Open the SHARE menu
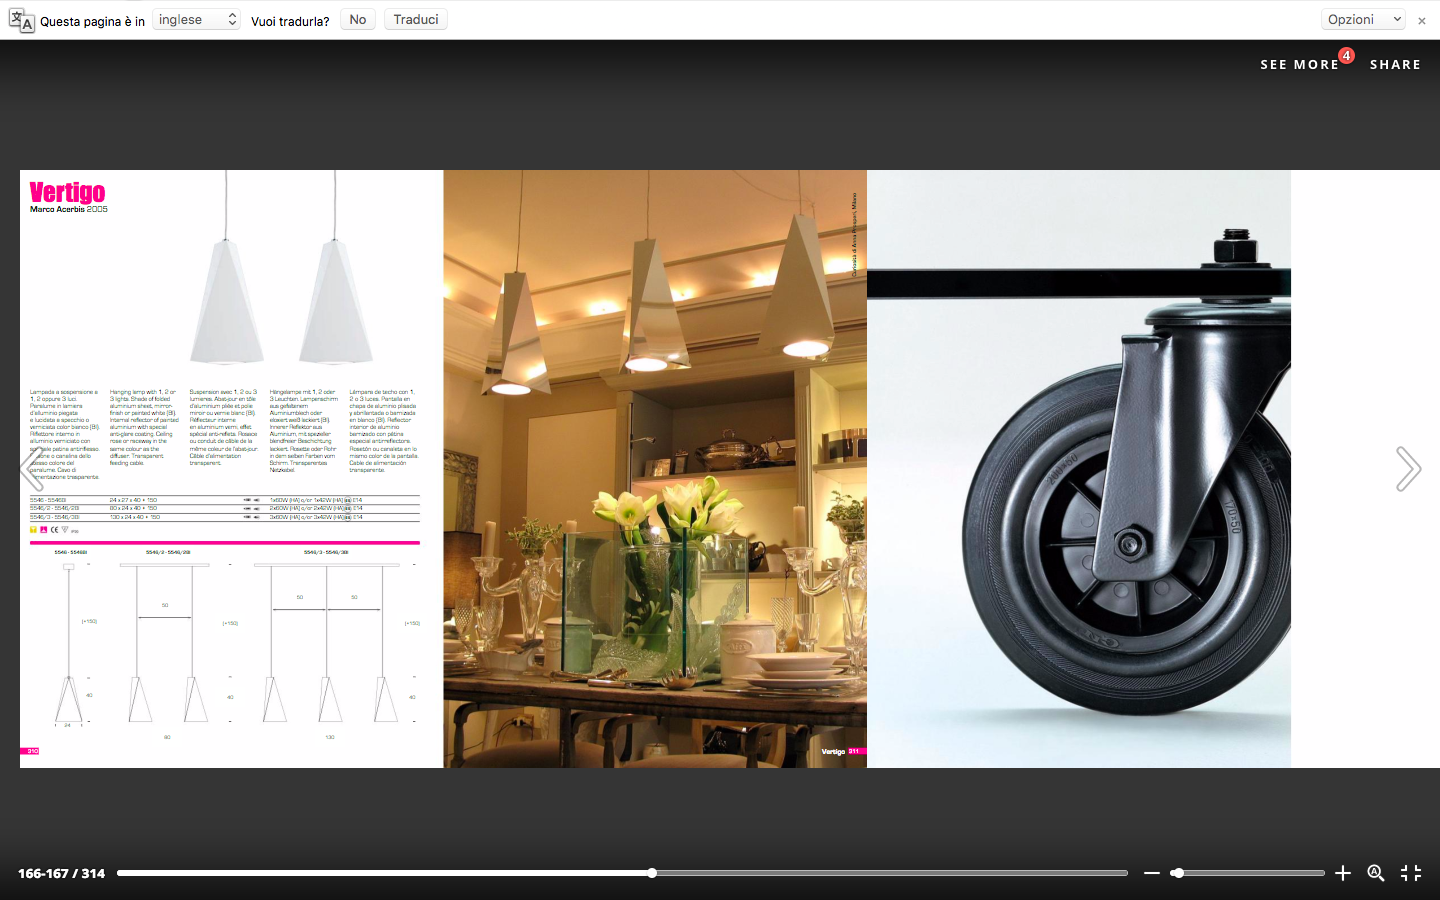This screenshot has width=1440, height=900. 1395,64
